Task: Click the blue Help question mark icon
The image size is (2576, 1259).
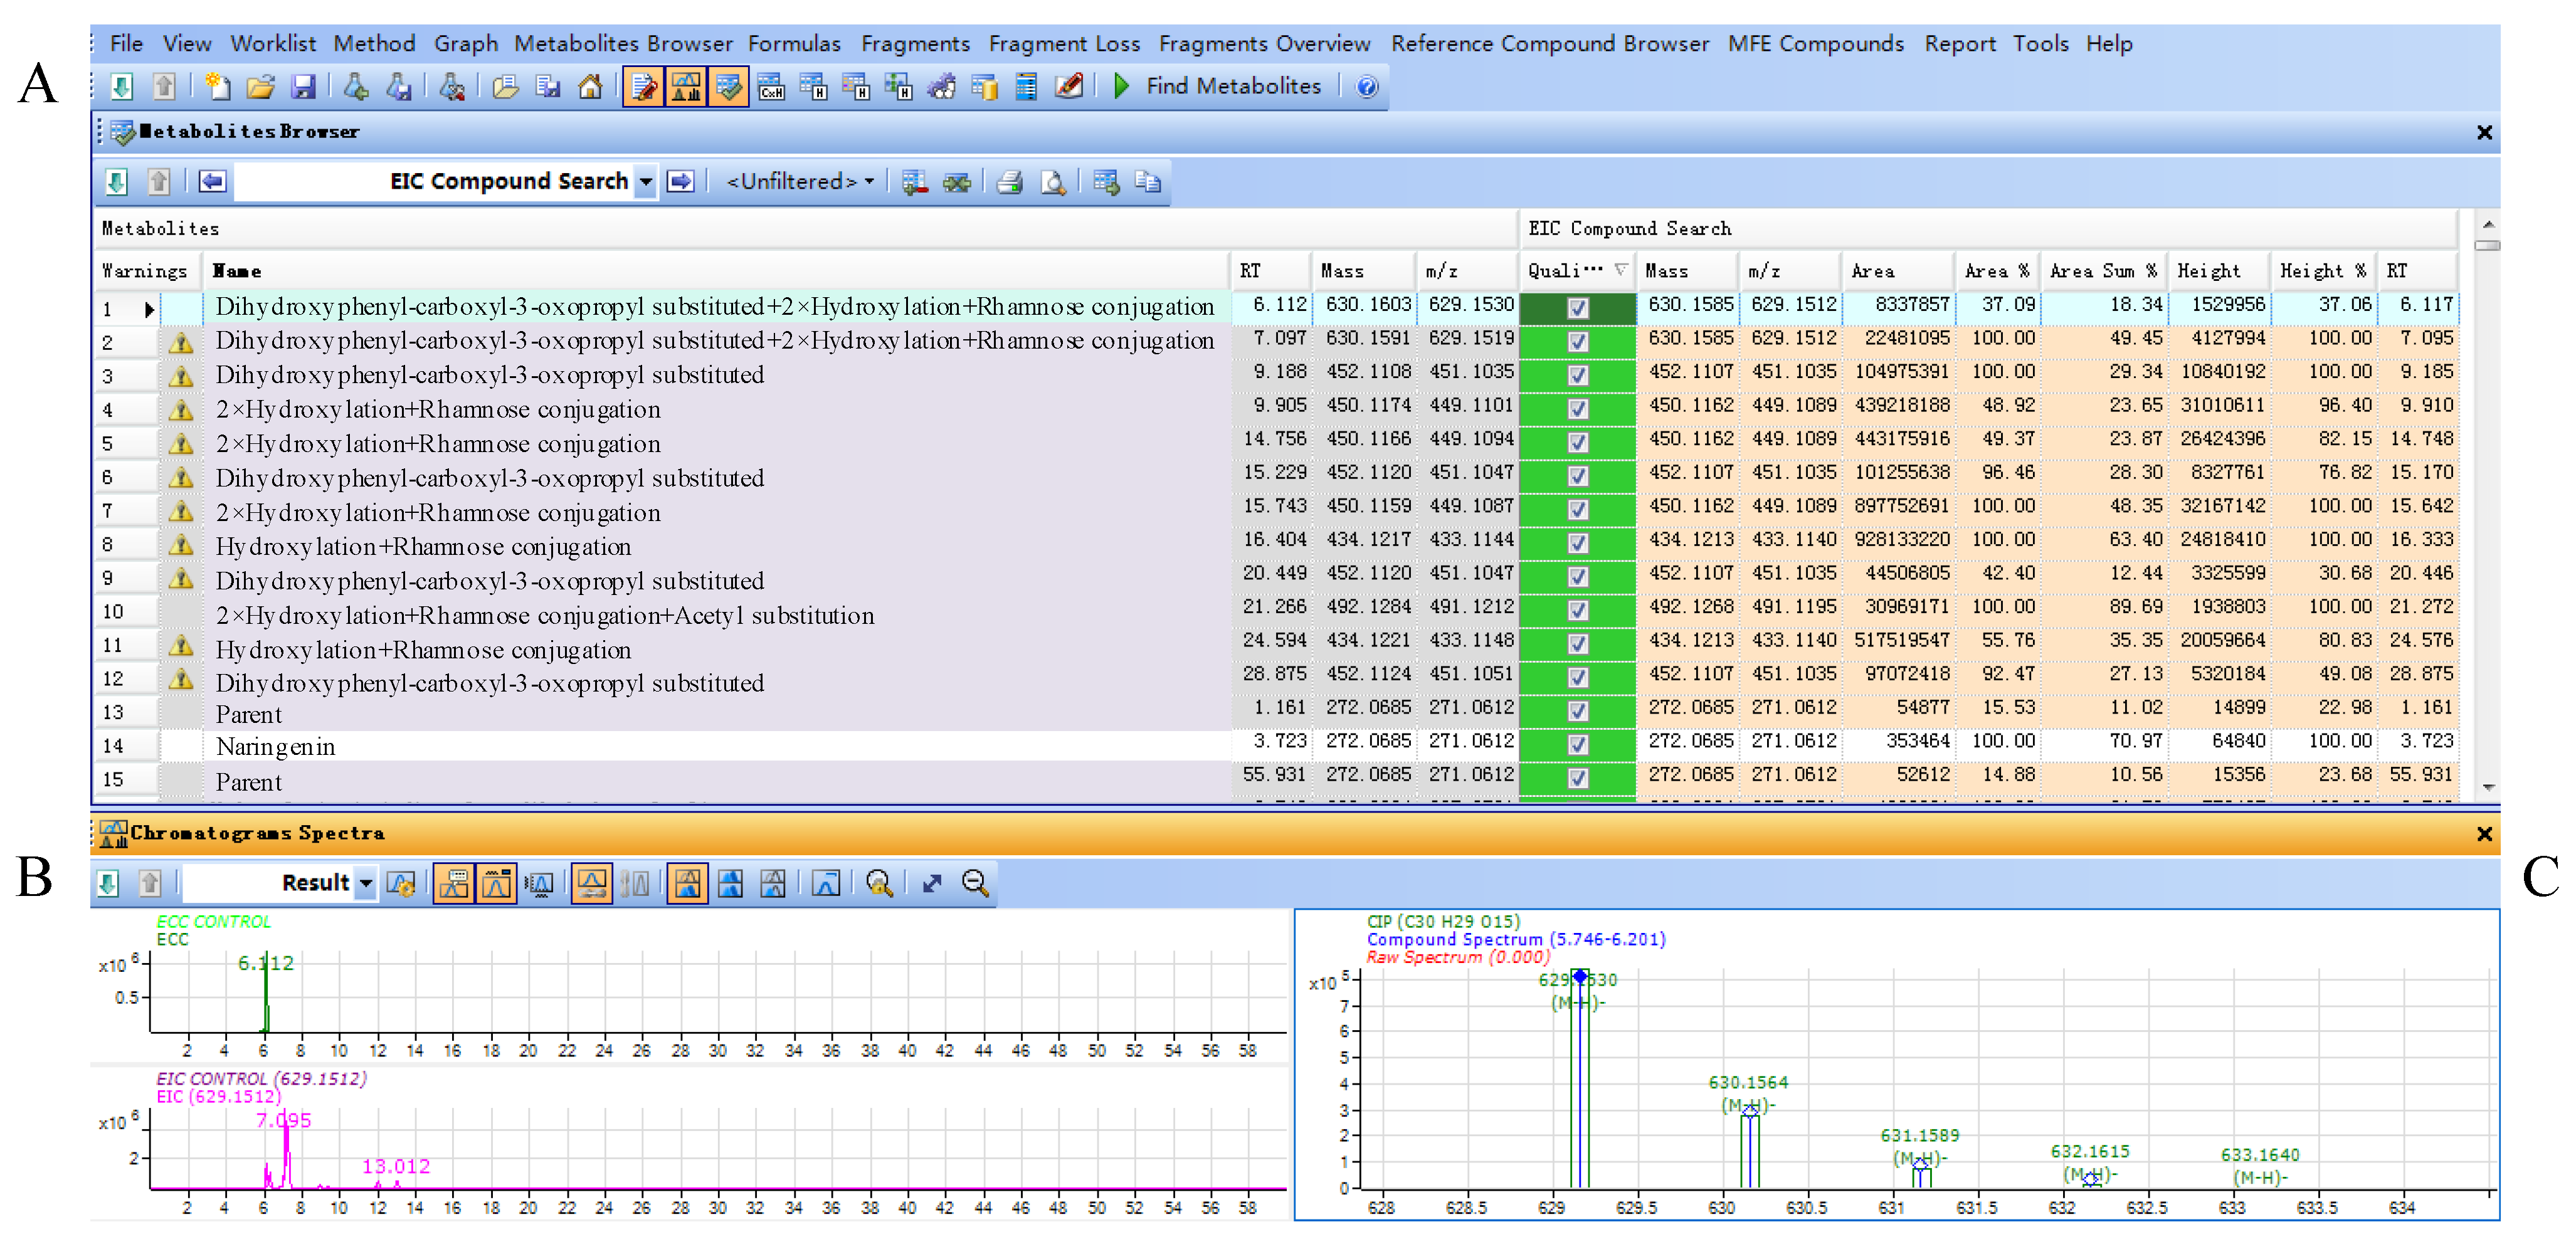Action: tap(1367, 87)
